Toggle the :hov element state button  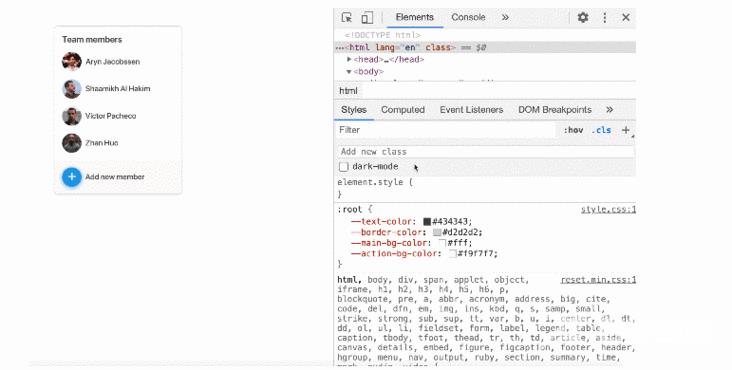tap(573, 130)
